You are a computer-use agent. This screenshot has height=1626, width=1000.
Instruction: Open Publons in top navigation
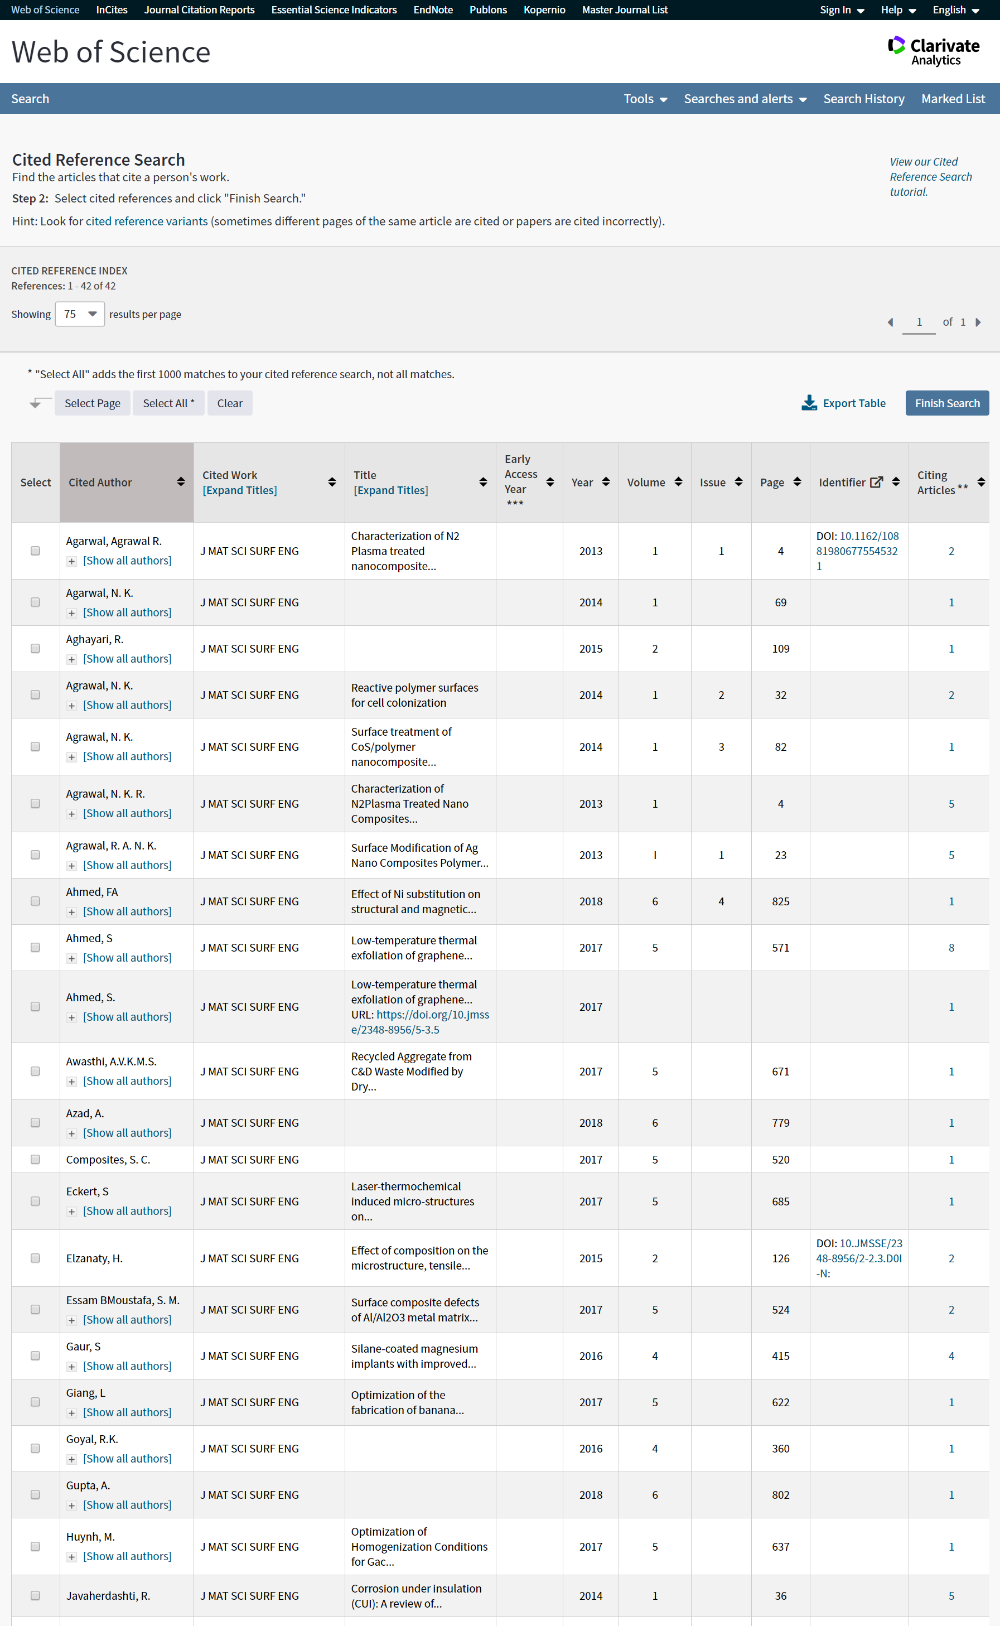[488, 10]
